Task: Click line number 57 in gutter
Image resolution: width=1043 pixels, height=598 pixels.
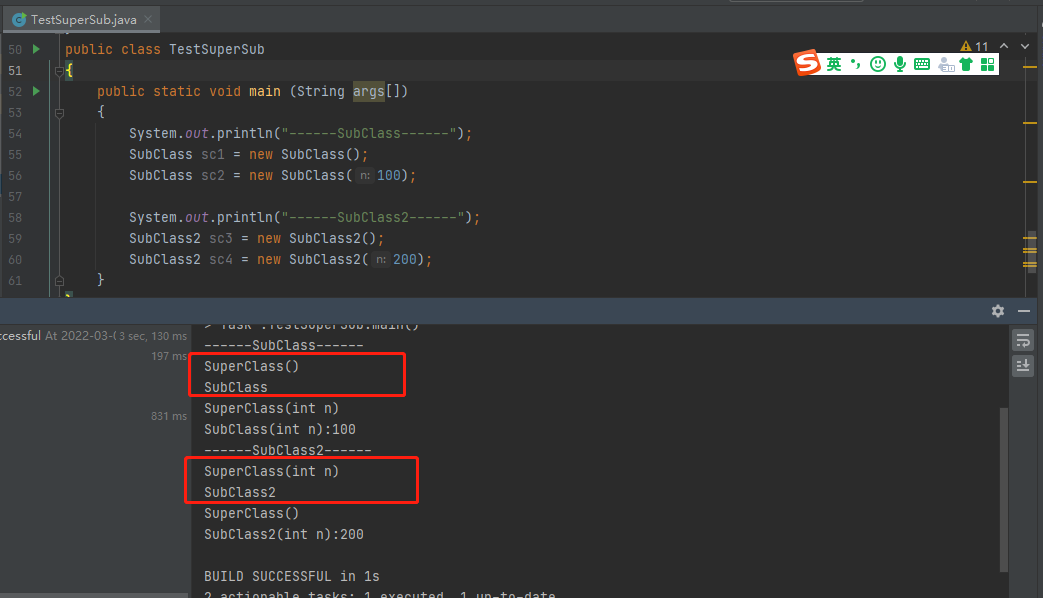Action: pyautogui.click(x=15, y=197)
